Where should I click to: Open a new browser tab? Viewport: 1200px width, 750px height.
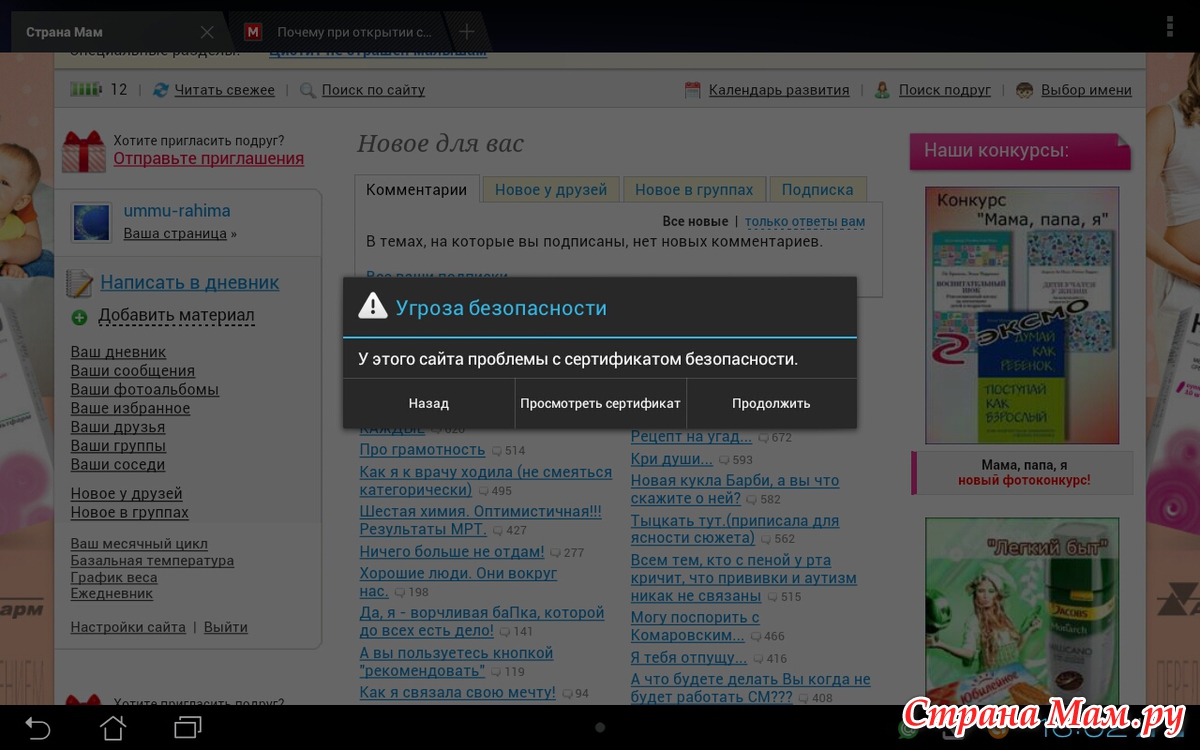coord(466,32)
